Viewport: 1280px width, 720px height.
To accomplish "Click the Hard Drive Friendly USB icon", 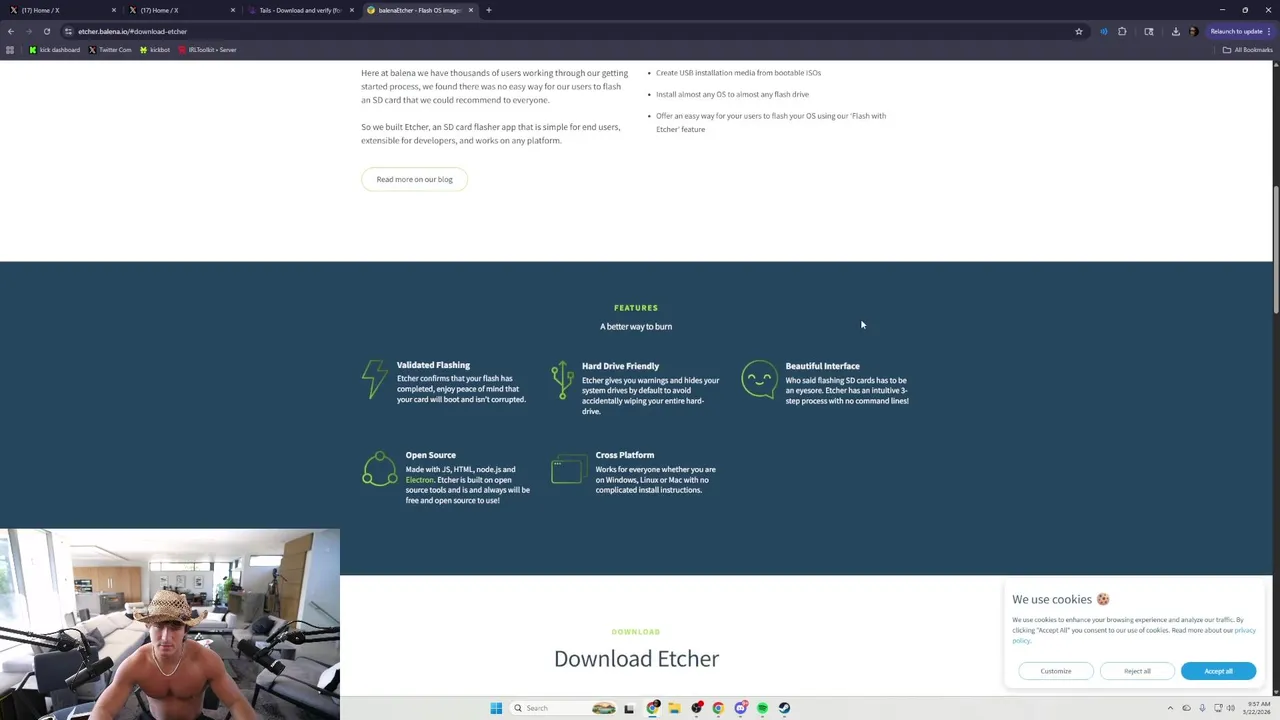I will click(x=563, y=380).
